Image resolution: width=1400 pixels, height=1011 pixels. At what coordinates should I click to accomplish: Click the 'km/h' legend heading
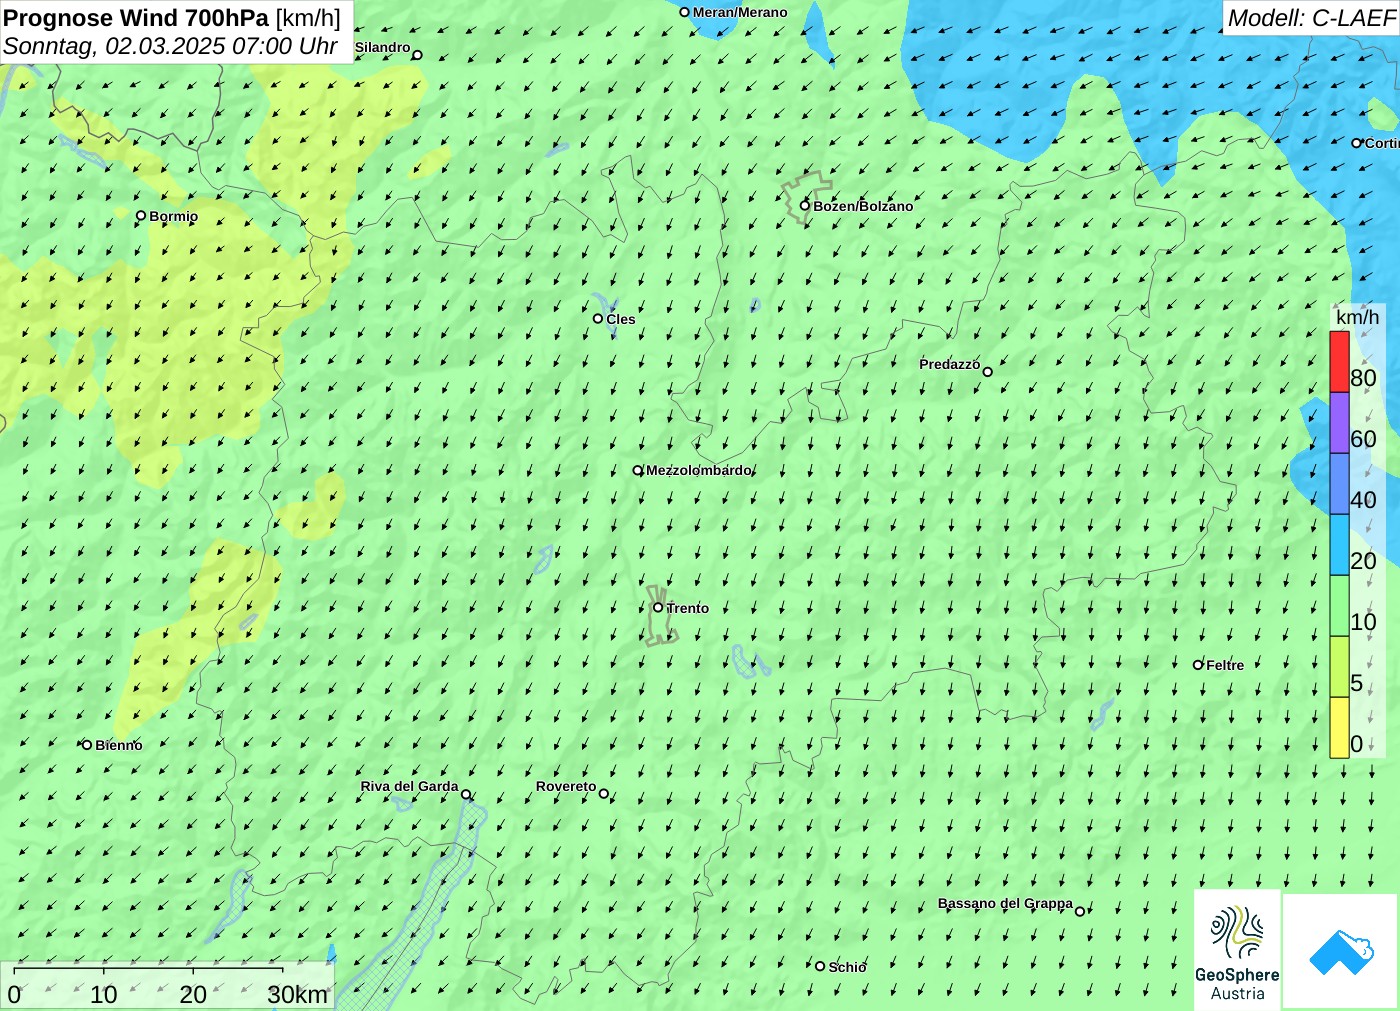(x=1357, y=317)
